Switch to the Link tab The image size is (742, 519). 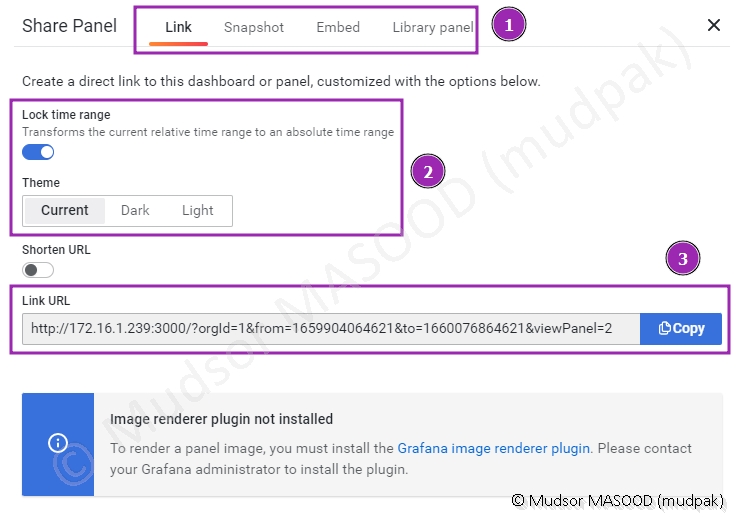coord(179,27)
